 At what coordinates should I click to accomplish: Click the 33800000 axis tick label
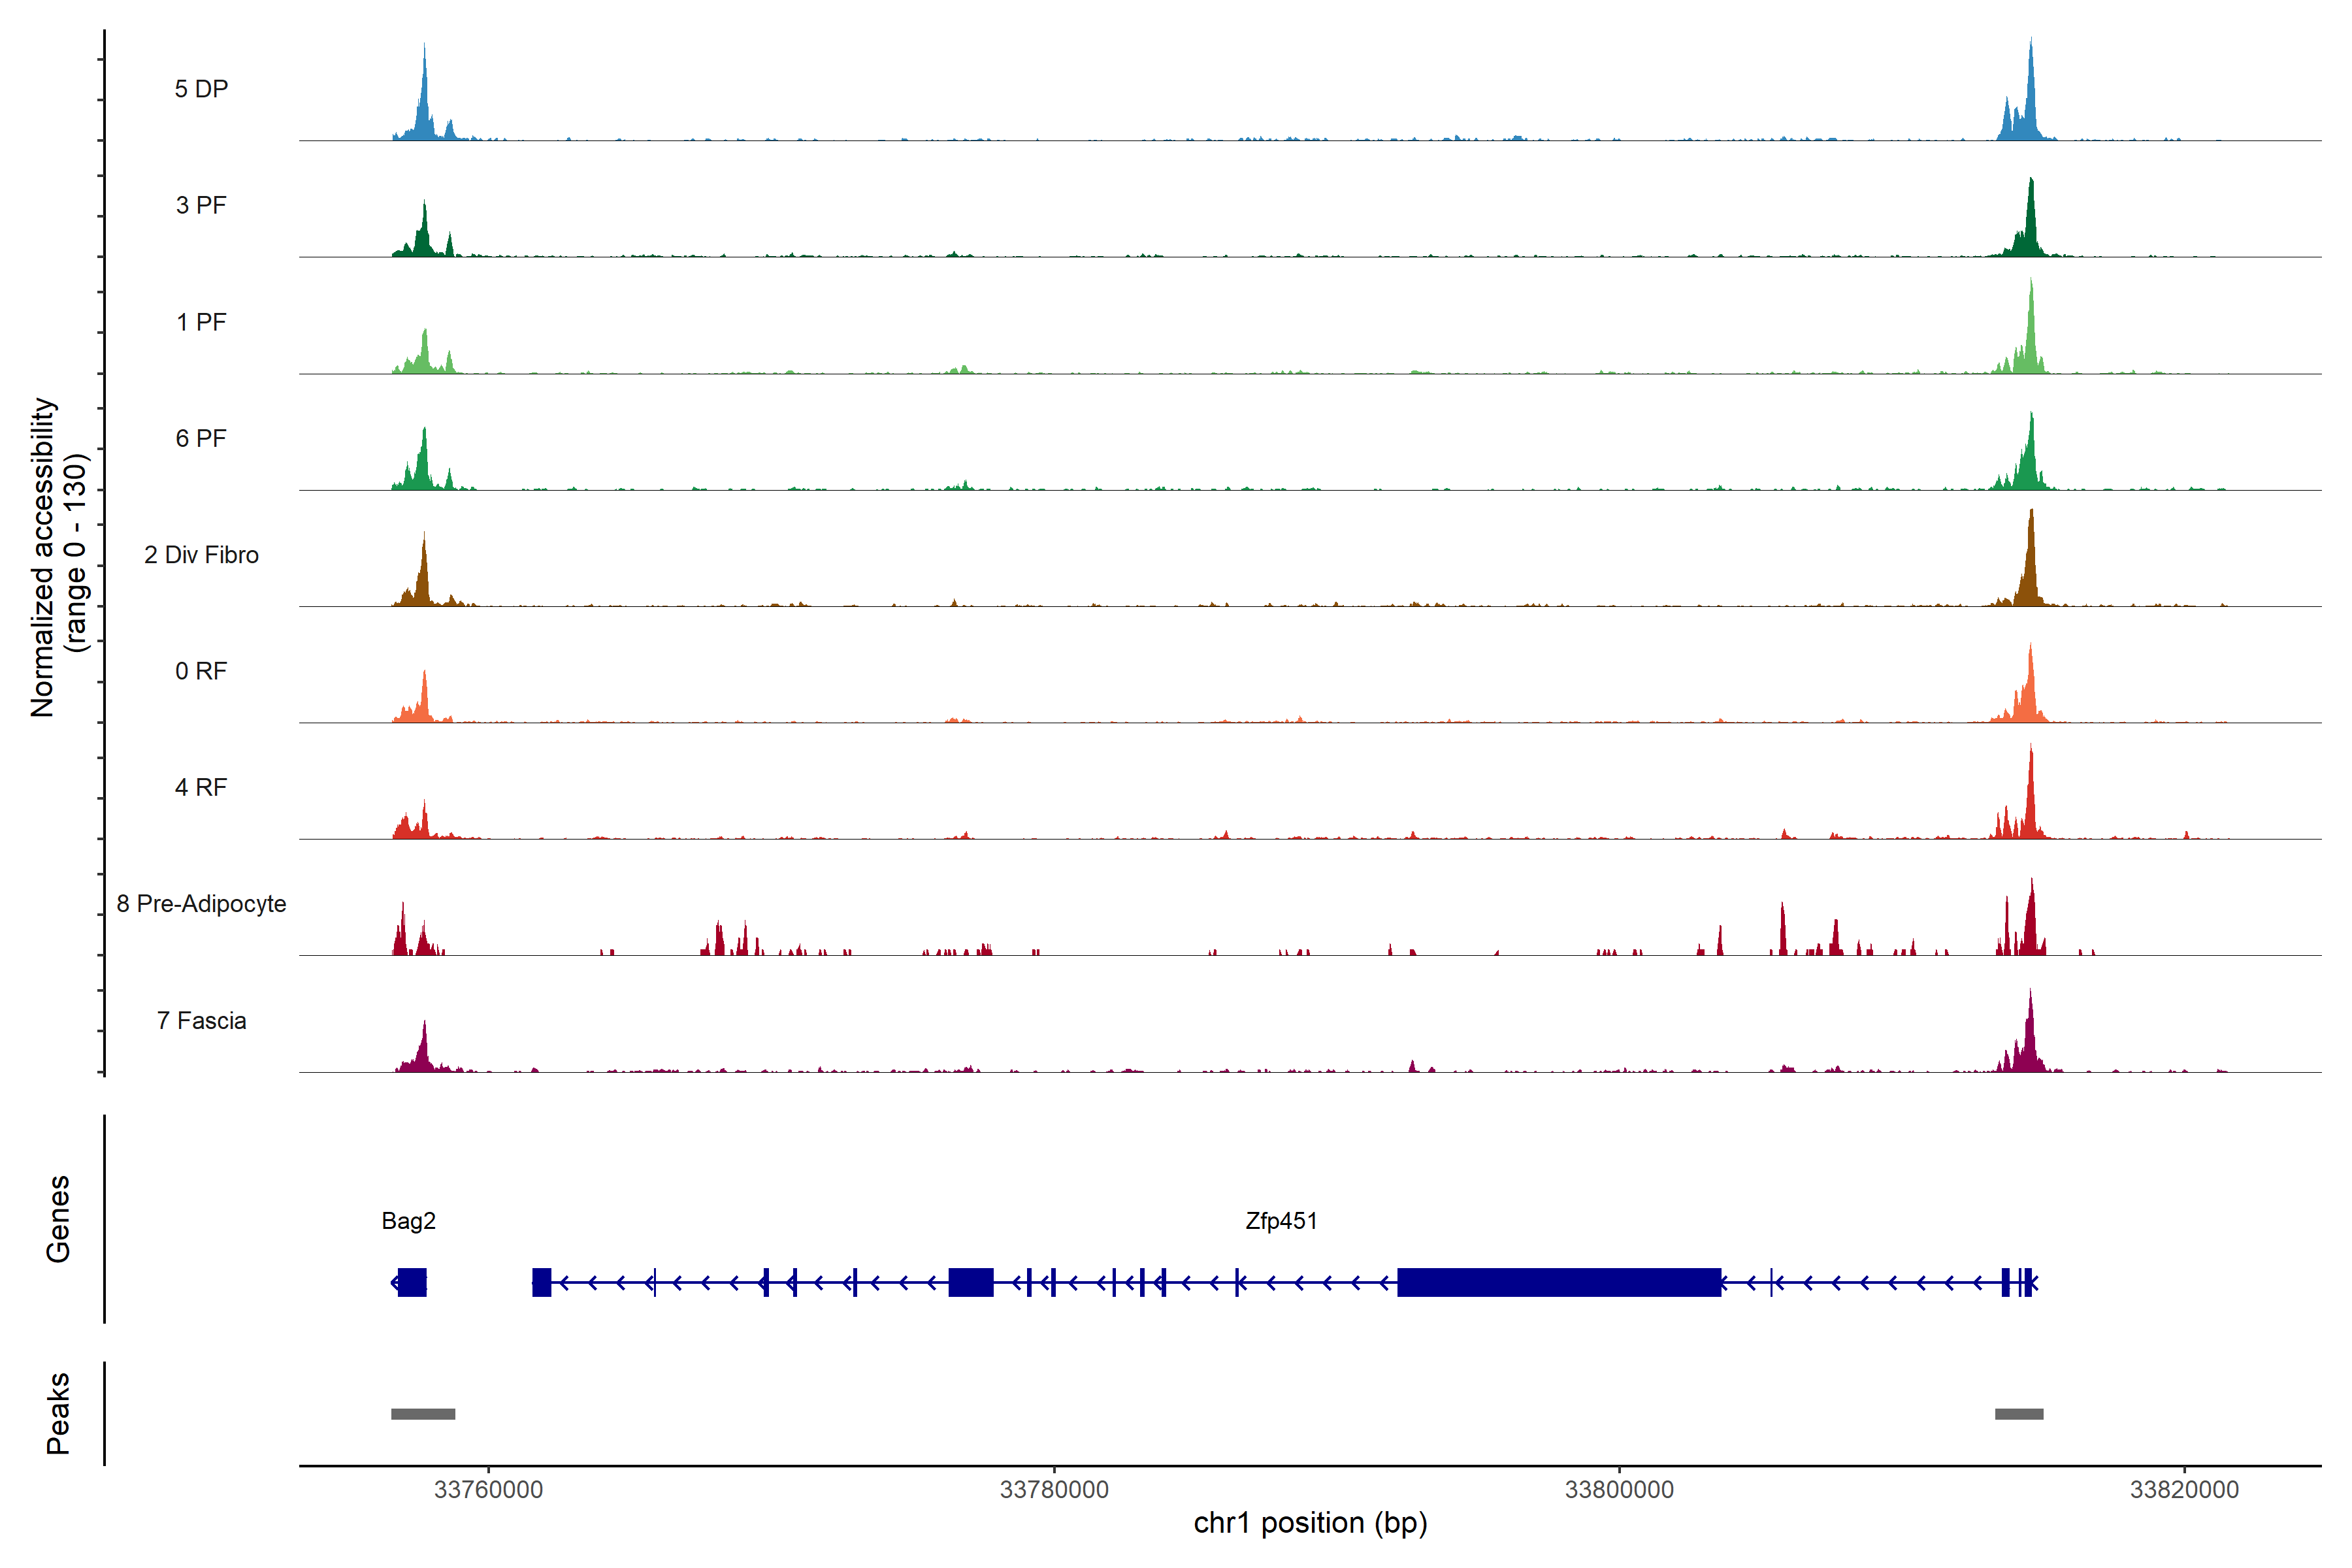click(1619, 1489)
